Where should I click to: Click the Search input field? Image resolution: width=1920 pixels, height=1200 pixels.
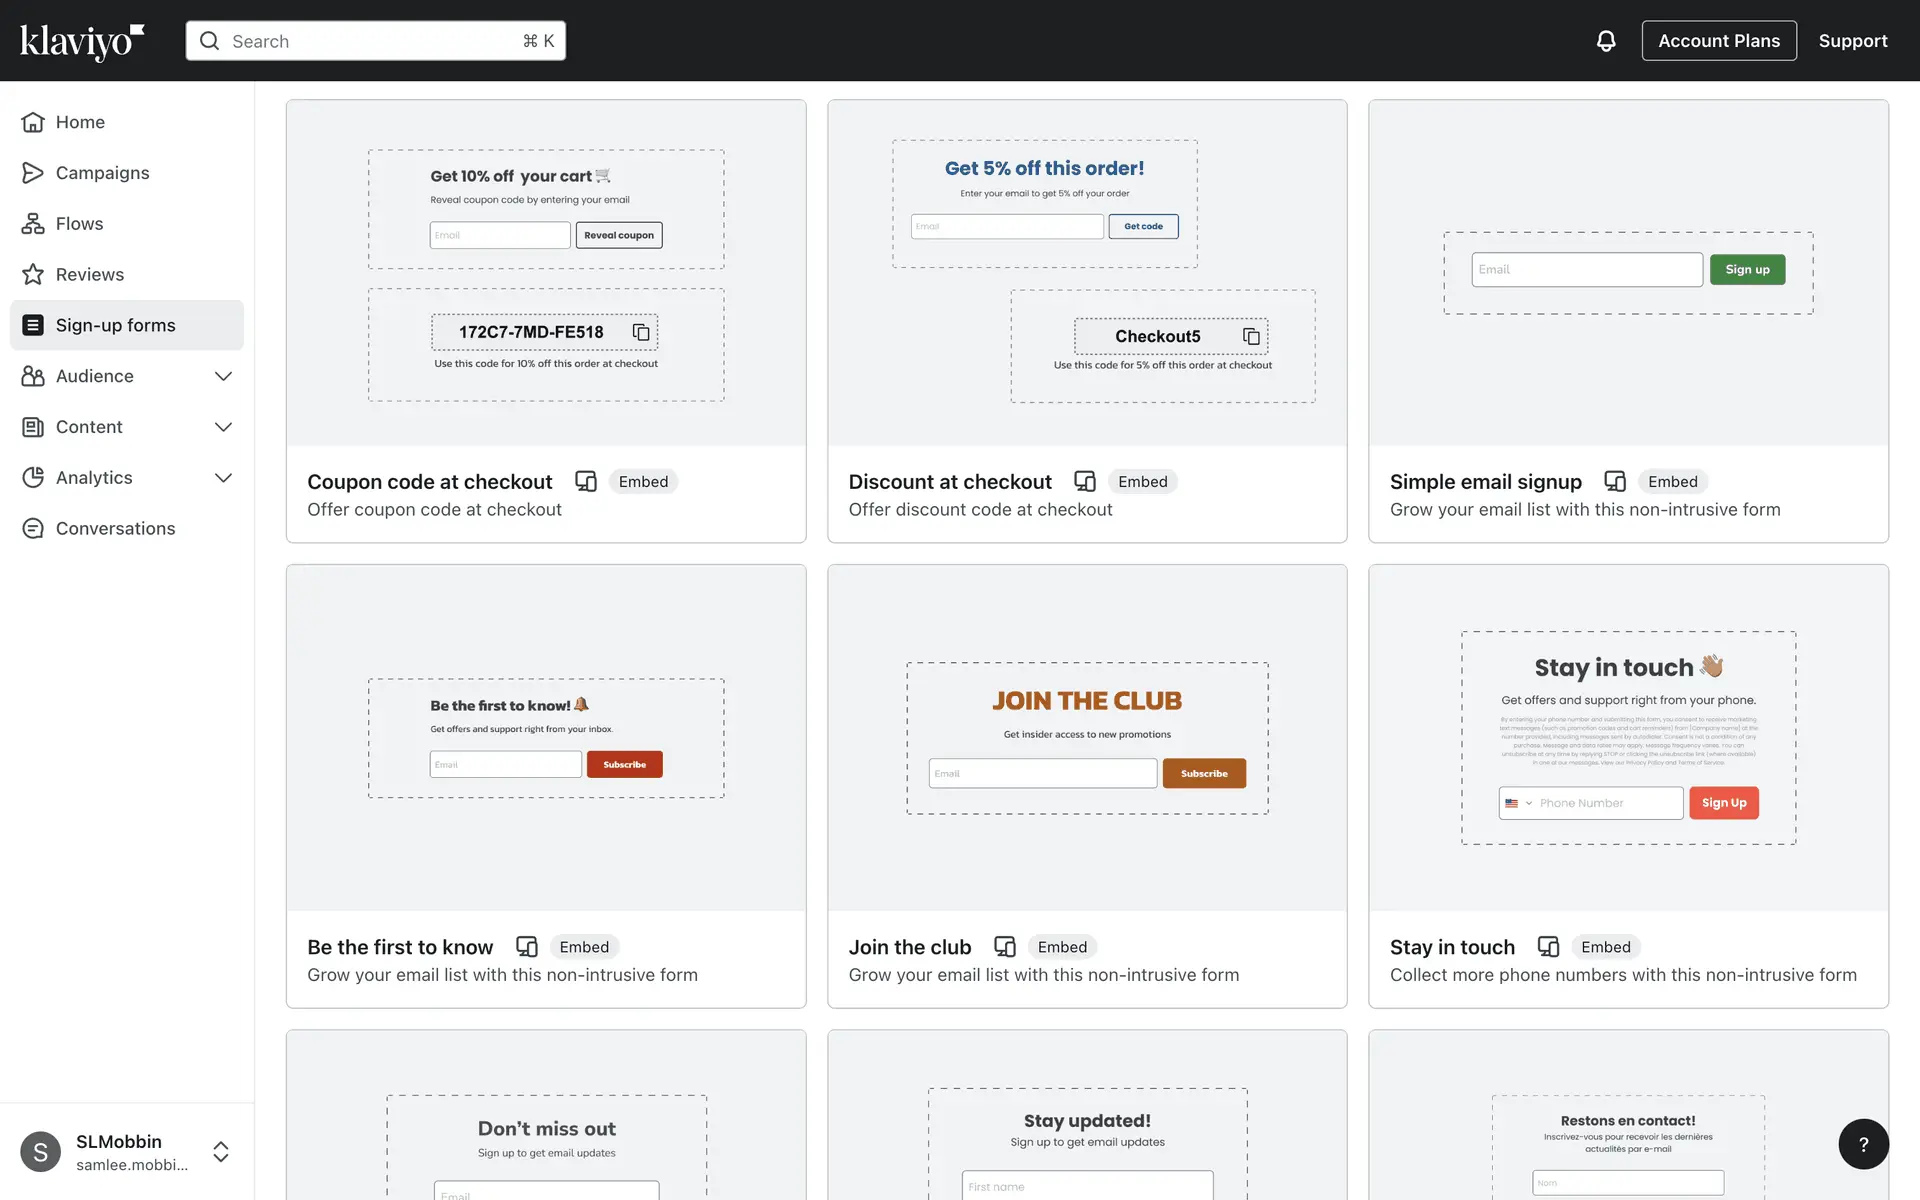pyautogui.click(x=375, y=41)
